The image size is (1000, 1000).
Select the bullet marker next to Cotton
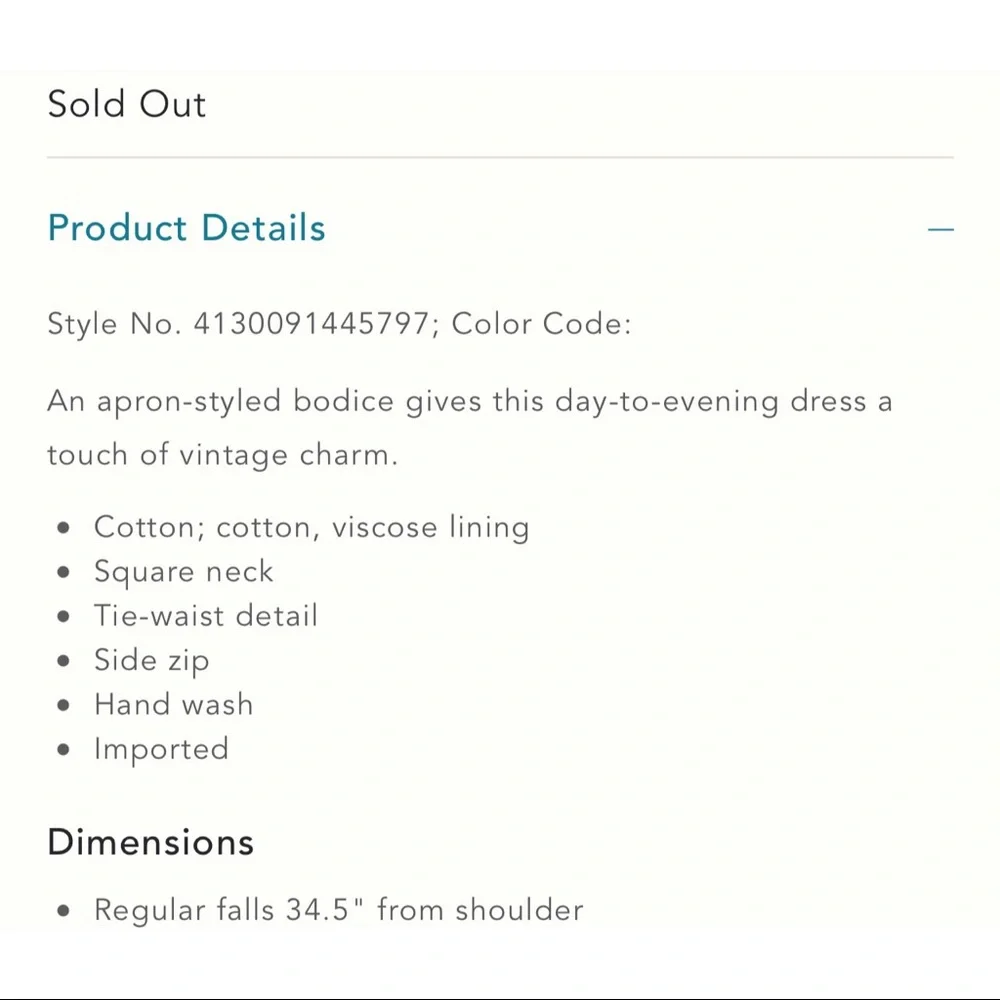pyautogui.click(x=62, y=527)
